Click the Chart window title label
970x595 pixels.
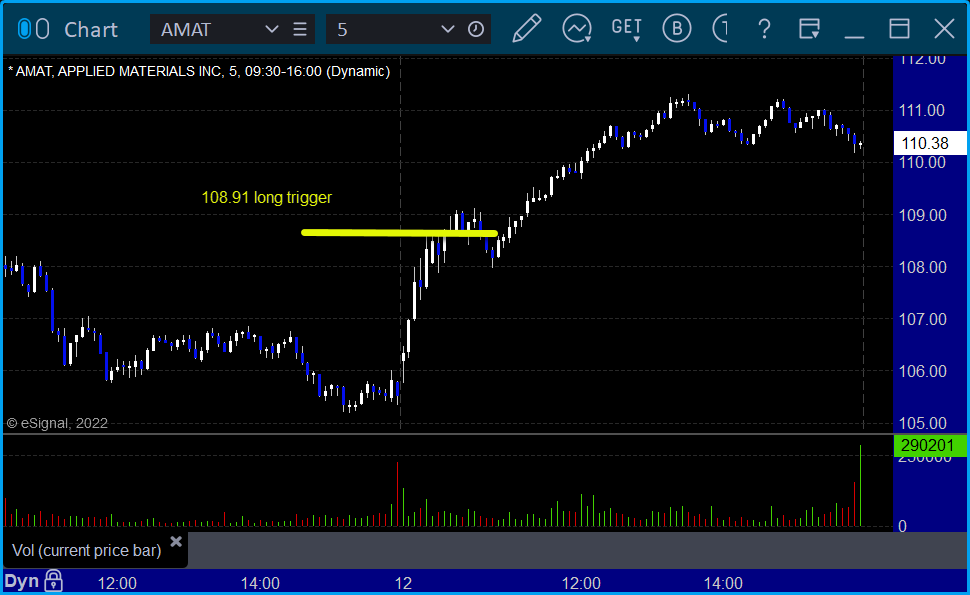point(91,30)
